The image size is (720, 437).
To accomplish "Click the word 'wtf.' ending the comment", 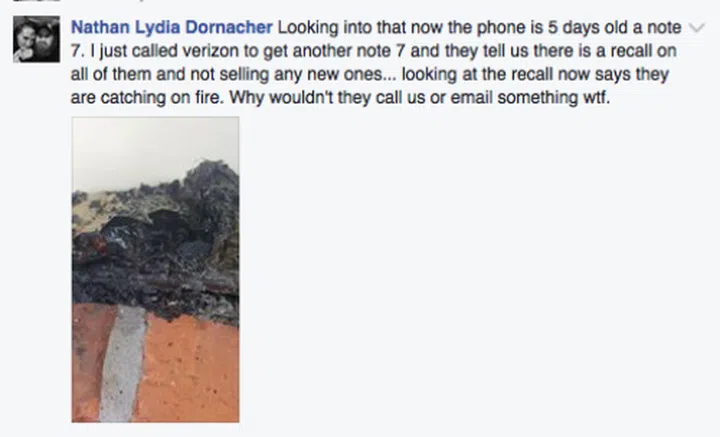I will click(596, 97).
